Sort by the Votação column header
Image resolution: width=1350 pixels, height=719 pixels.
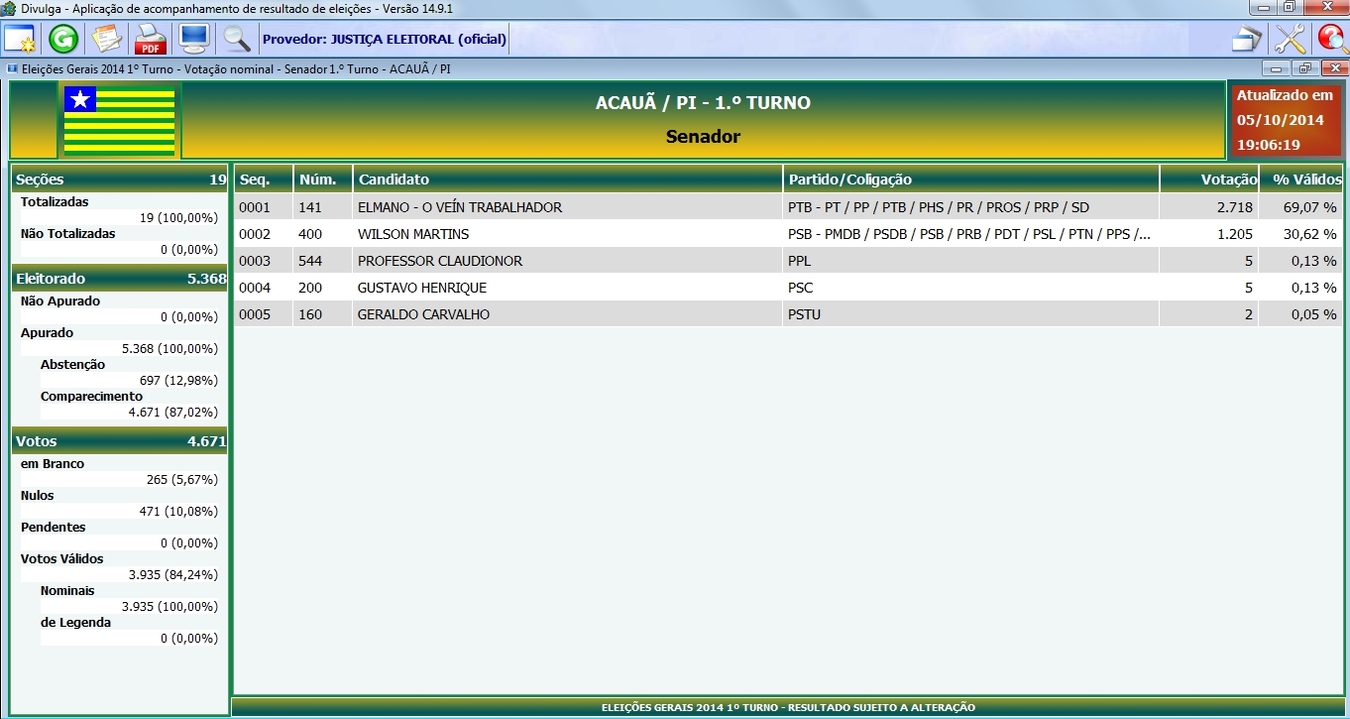pyautogui.click(x=1210, y=179)
